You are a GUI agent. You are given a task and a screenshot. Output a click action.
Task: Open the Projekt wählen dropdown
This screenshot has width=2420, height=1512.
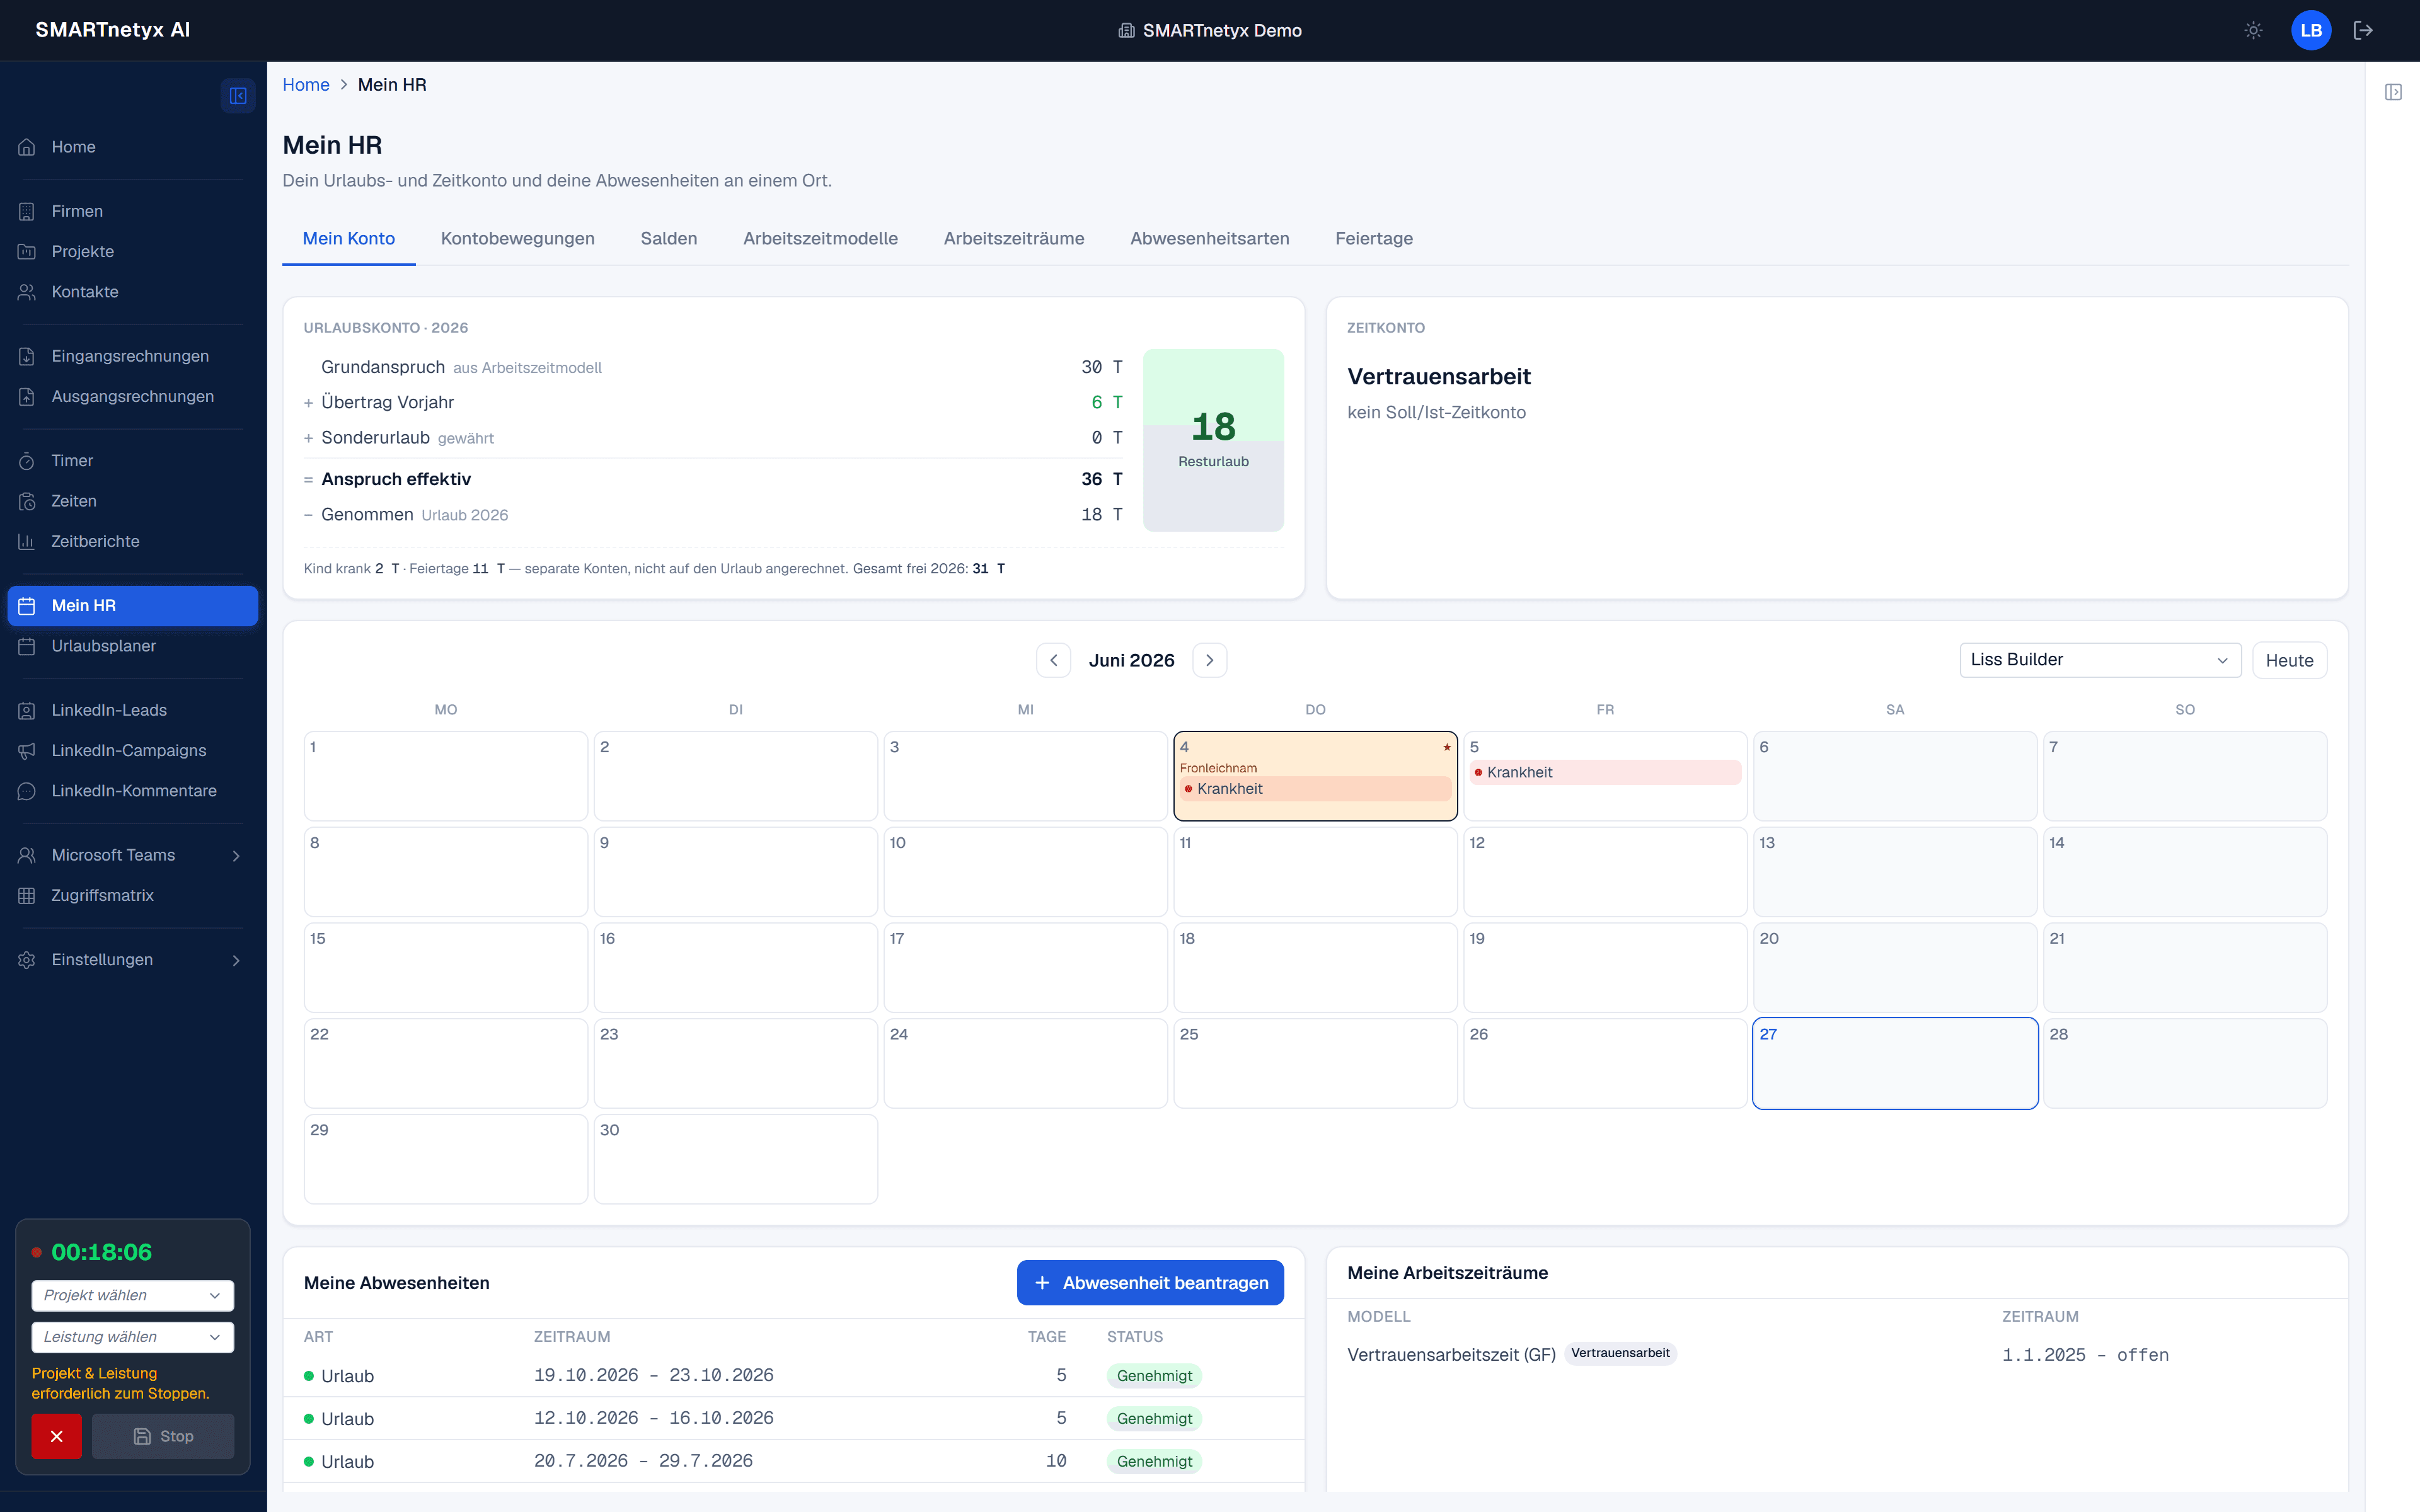[x=133, y=1295]
